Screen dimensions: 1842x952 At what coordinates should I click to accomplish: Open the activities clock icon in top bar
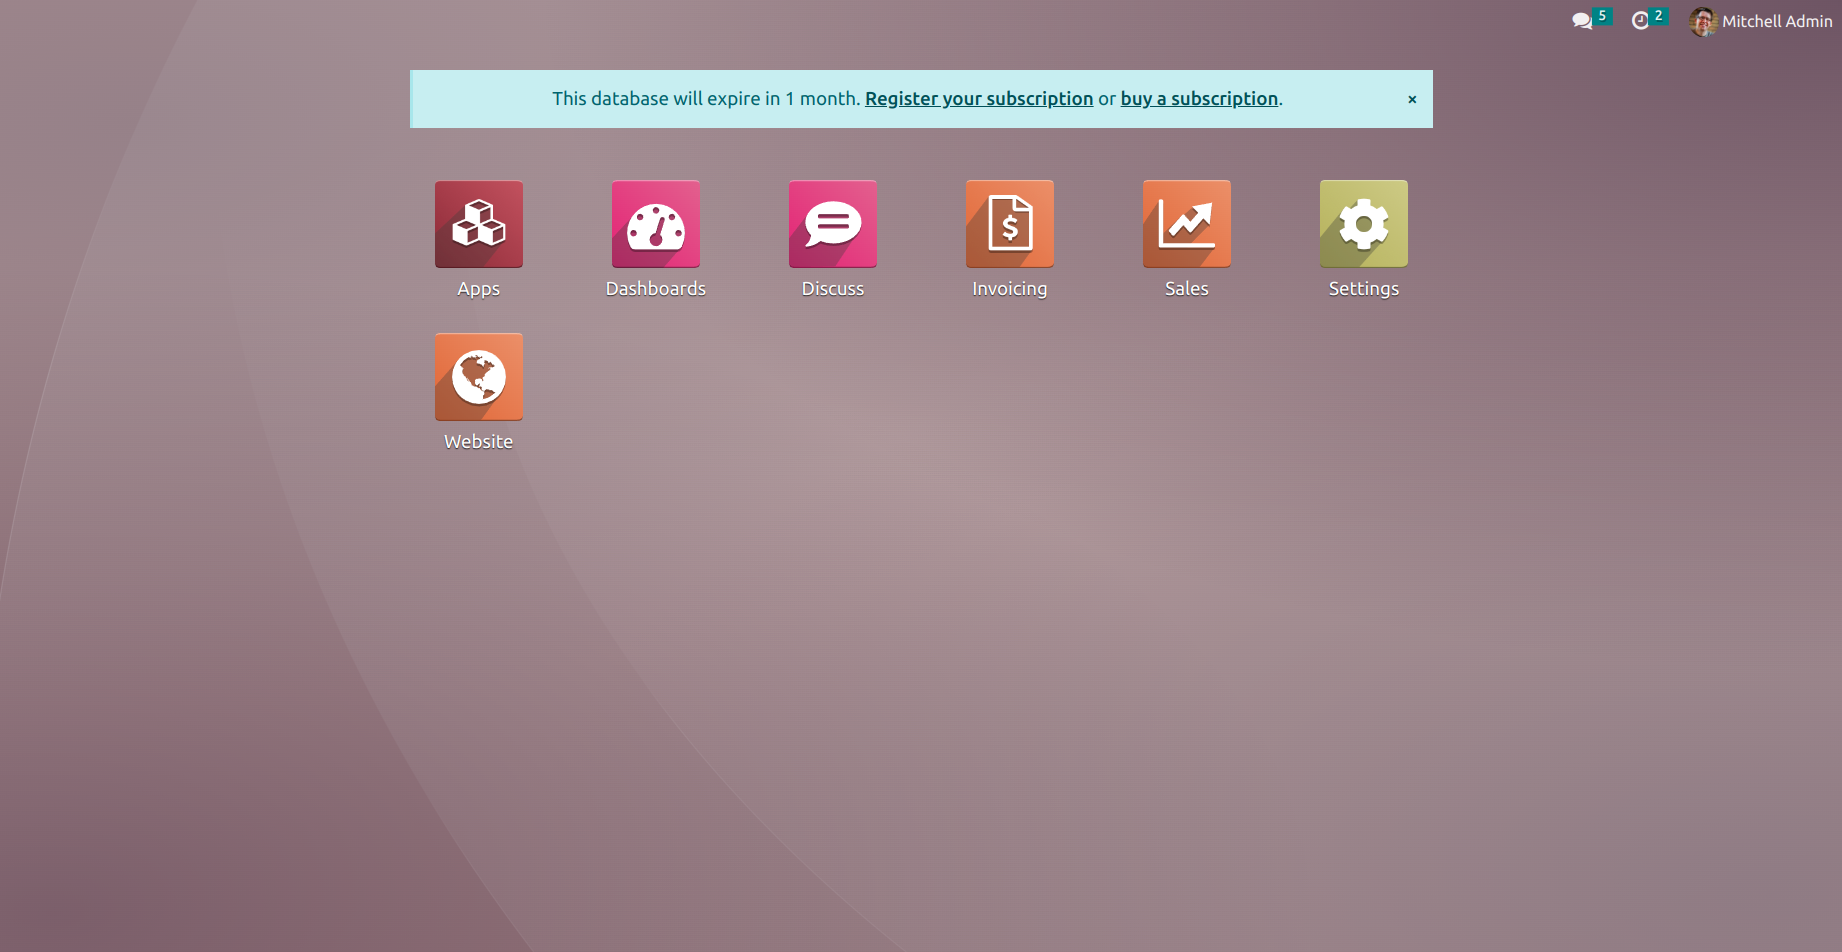1640,21
